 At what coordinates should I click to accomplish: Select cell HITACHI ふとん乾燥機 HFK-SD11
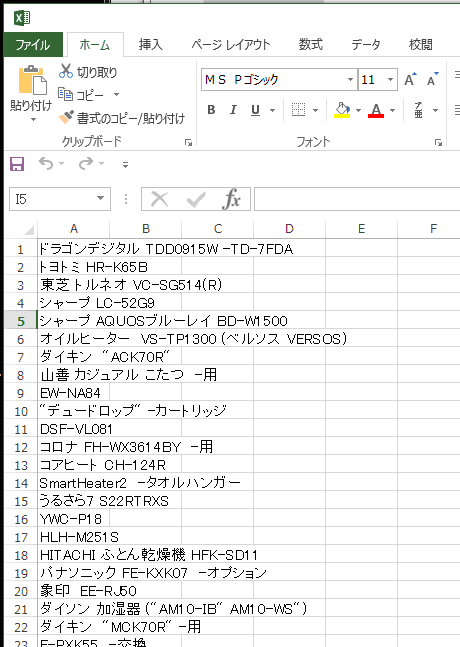73,555
